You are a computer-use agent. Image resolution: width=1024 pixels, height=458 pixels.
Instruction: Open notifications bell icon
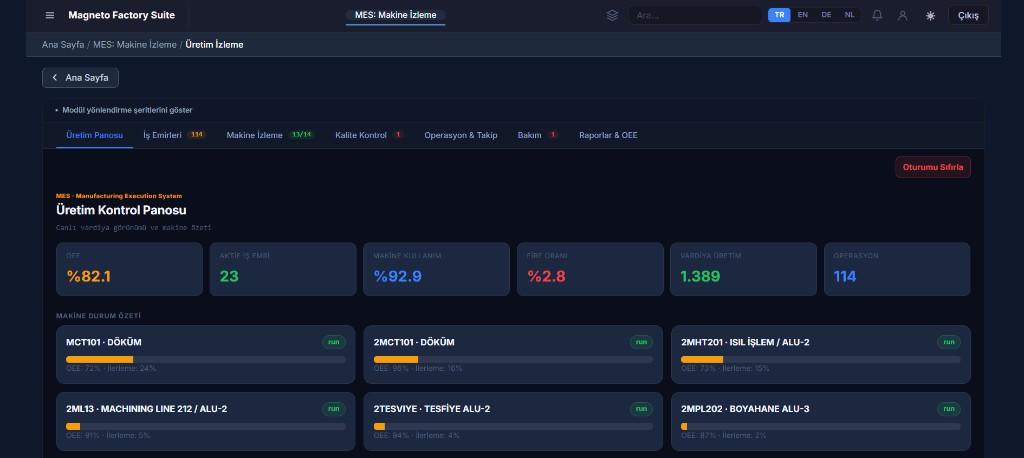pyautogui.click(x=877, y=15)
